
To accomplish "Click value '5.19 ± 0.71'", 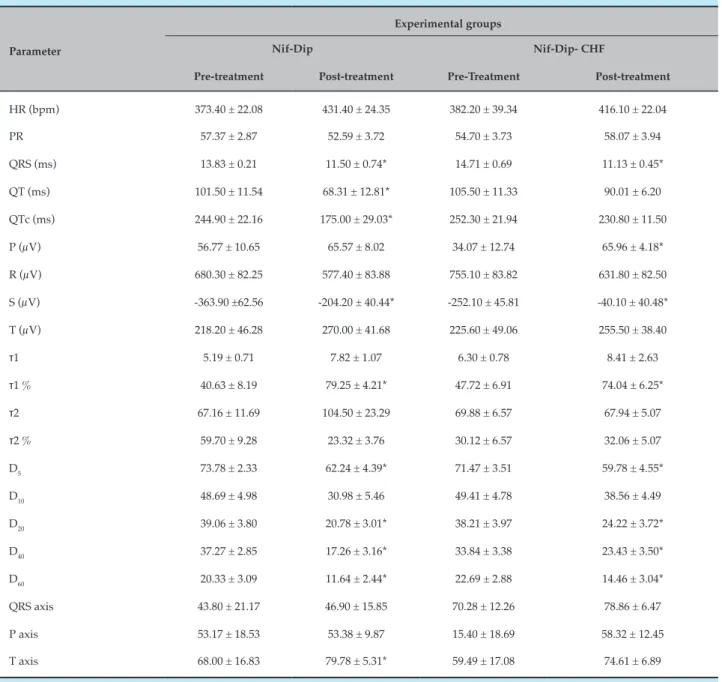I will point(228,357).
